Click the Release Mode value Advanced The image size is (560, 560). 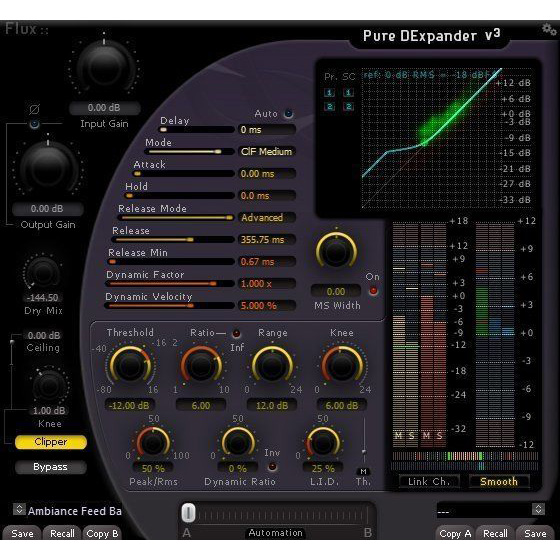tap(266, 218)
